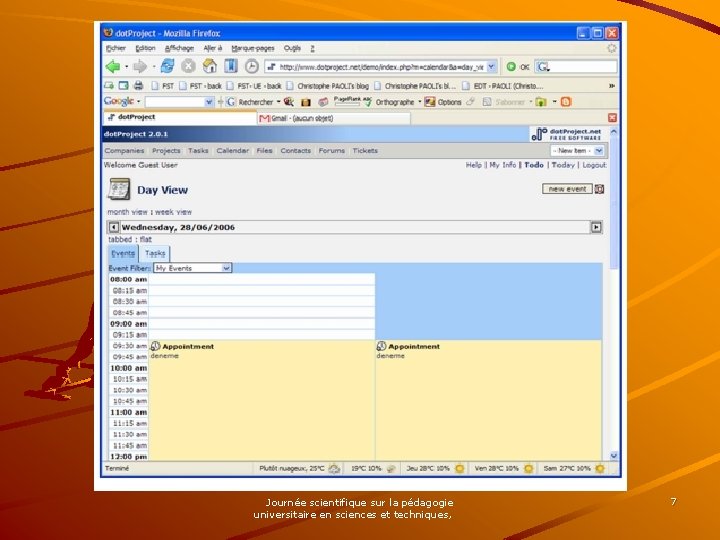This screenshot has width=720, height=540.
Task: Click the page vertical scrollbar down arrow
Action: pos(614,456)
